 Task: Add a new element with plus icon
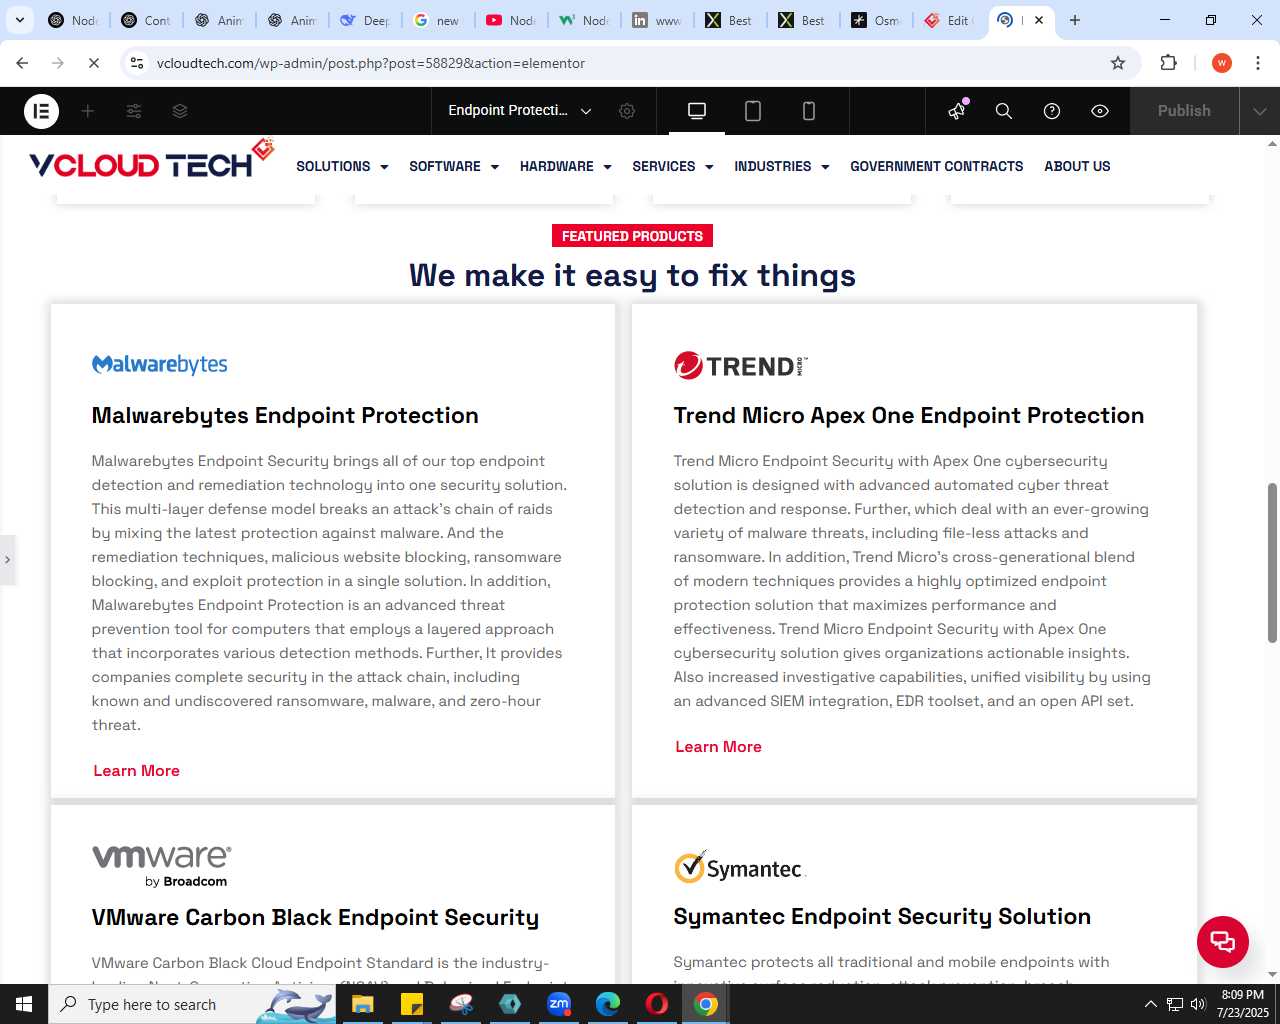[x=88, y=111]
